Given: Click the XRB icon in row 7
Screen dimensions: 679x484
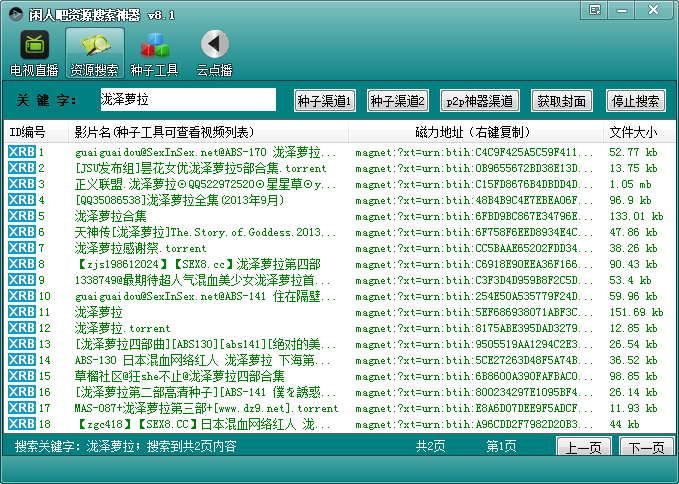Looking at the screenshot, I should point(22,248).
